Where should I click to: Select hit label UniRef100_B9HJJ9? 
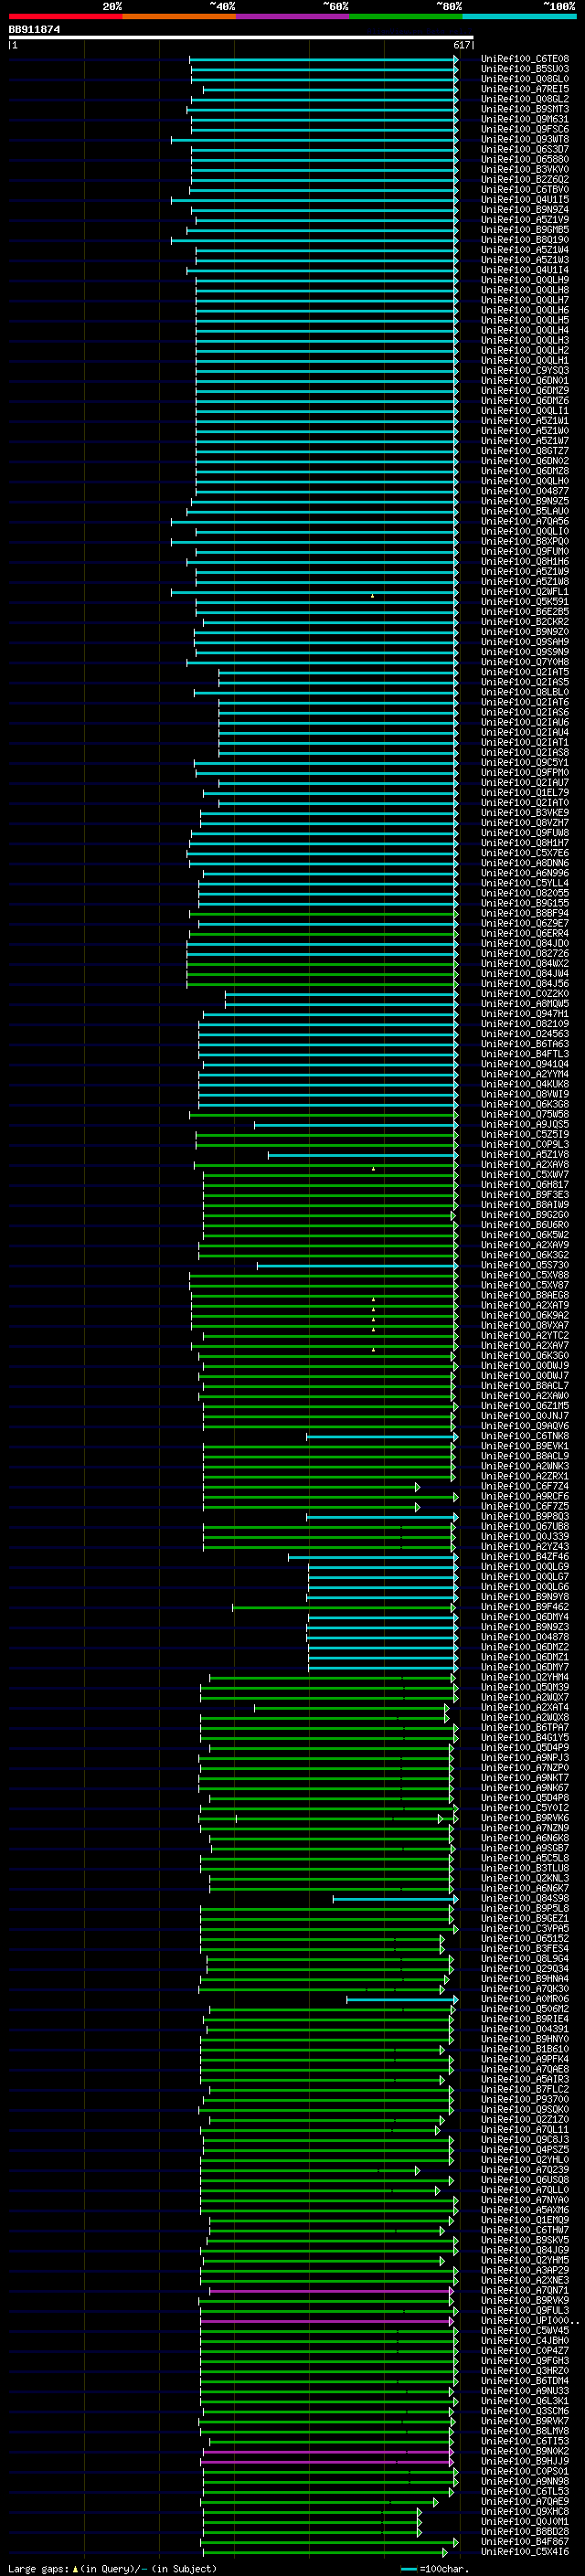click(x=525, y=2461)
